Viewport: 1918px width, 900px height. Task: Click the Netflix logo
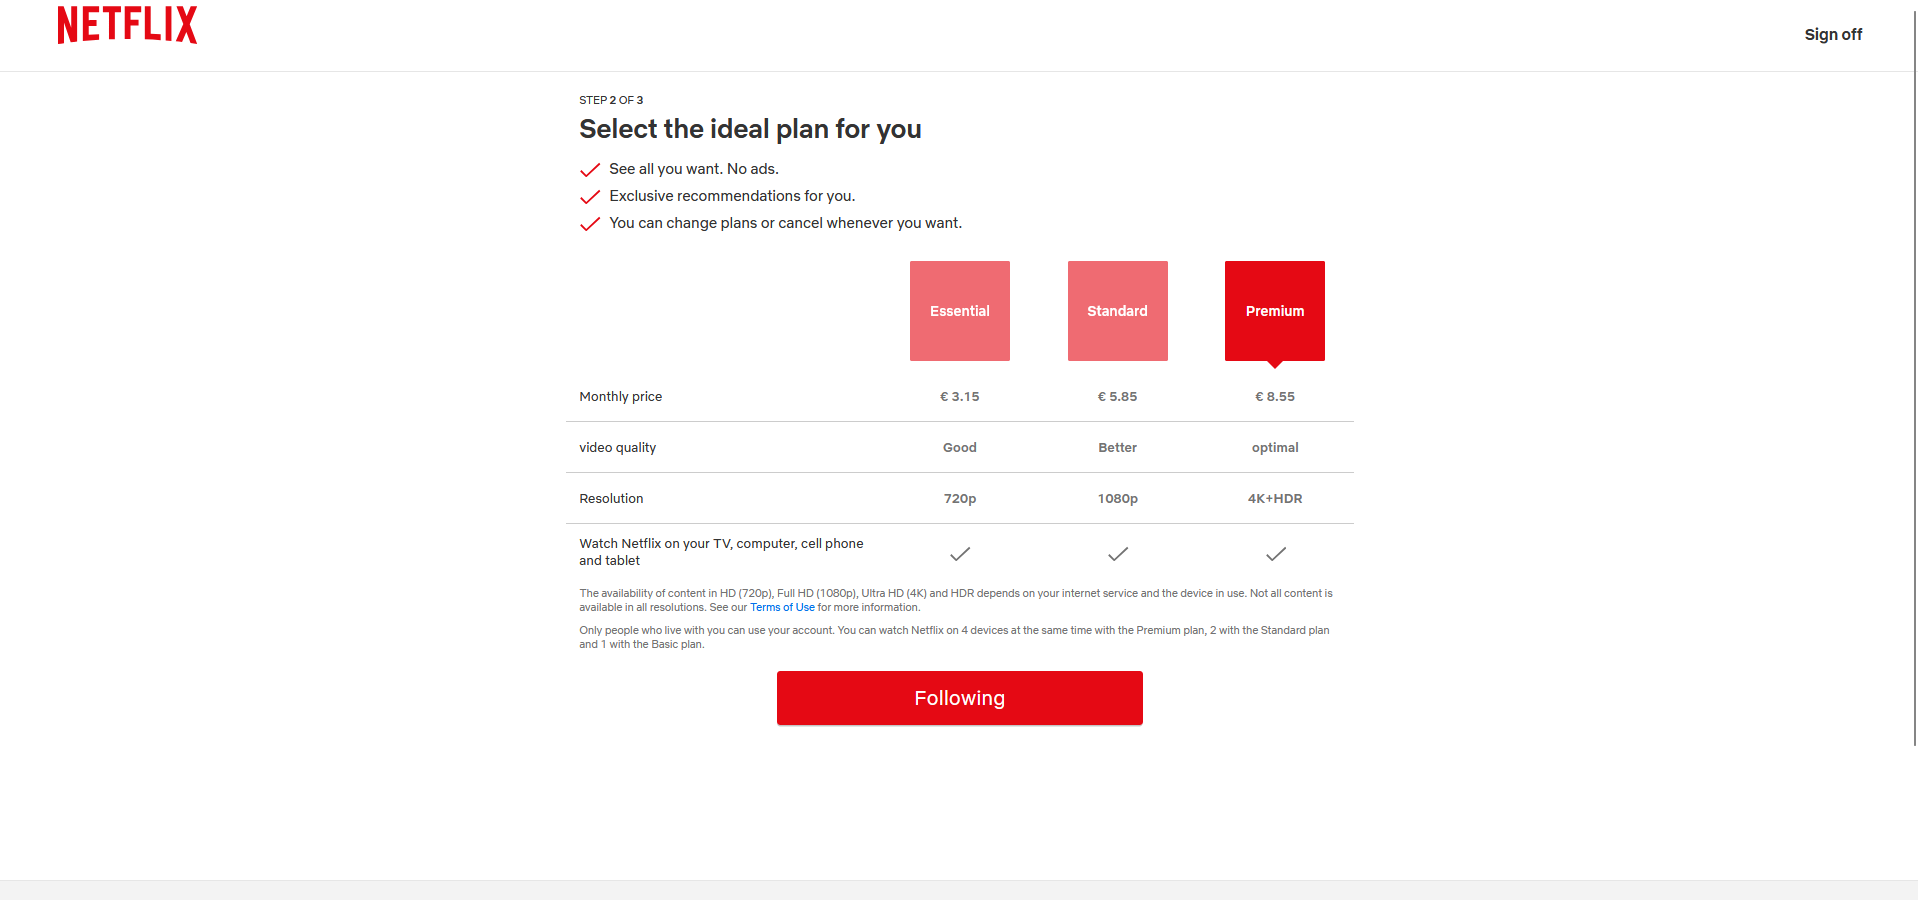[x=127, y=25]
